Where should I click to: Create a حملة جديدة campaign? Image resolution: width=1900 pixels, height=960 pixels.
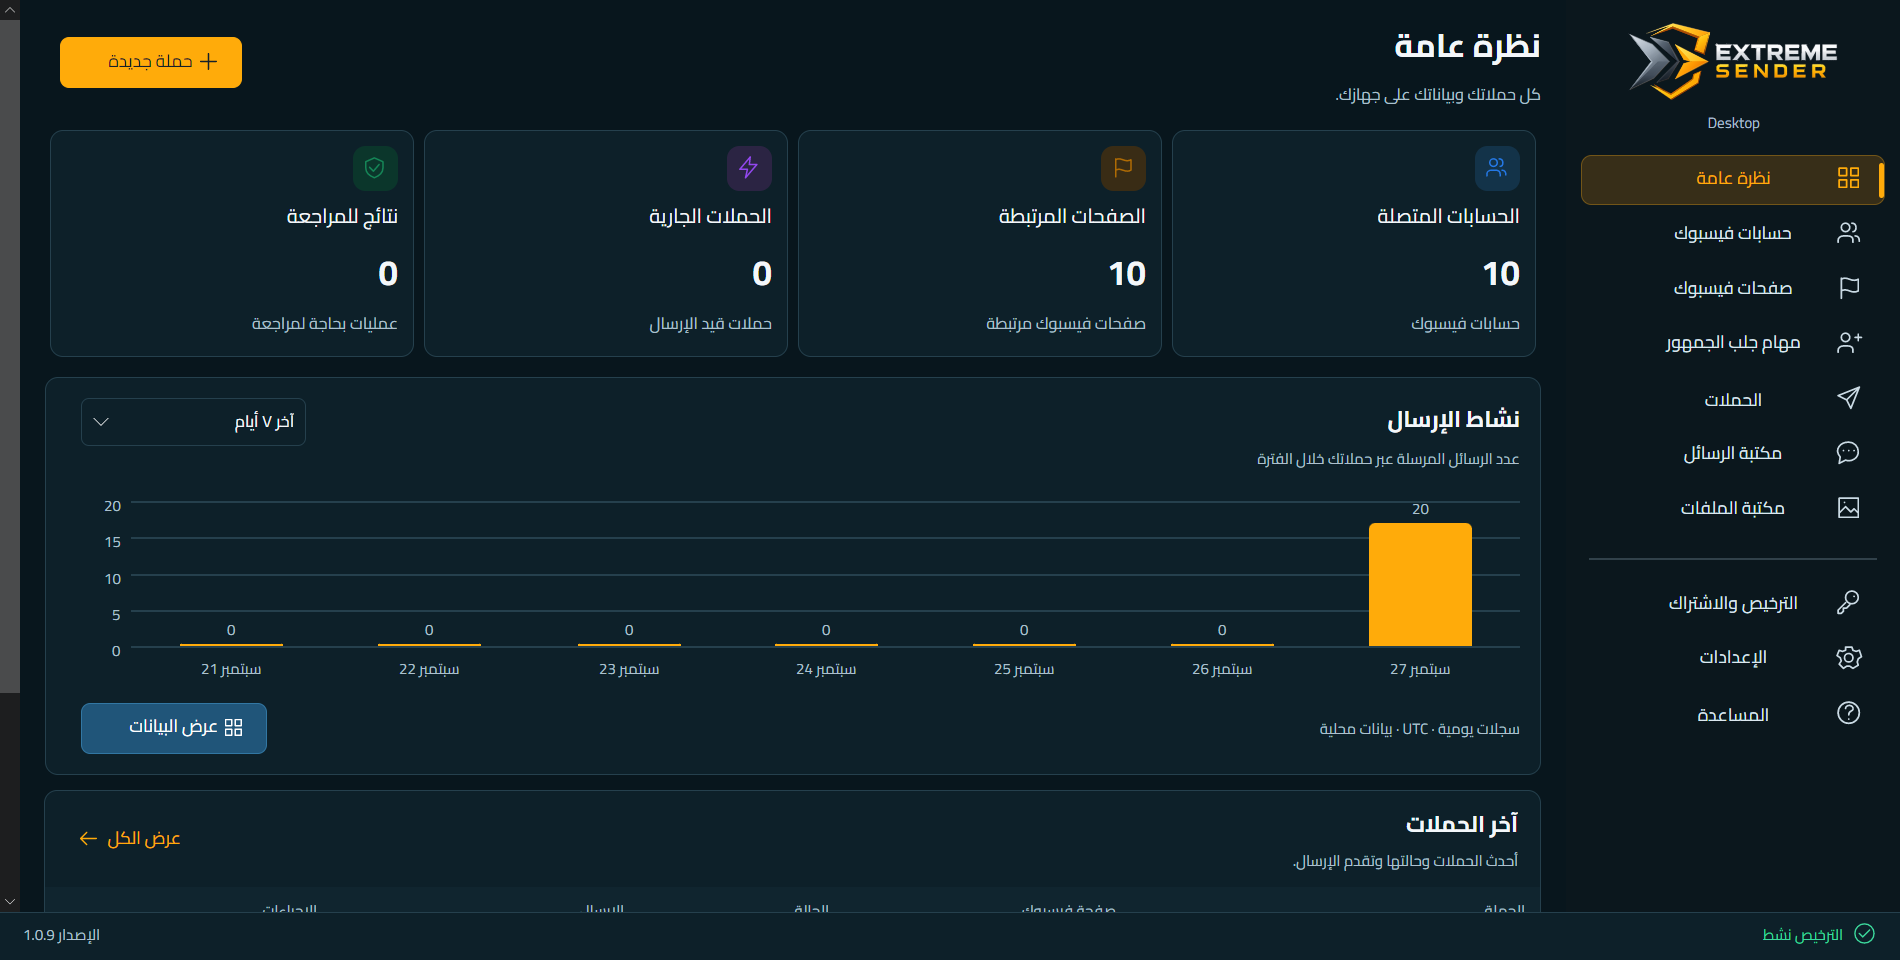[x=151, y=62]
